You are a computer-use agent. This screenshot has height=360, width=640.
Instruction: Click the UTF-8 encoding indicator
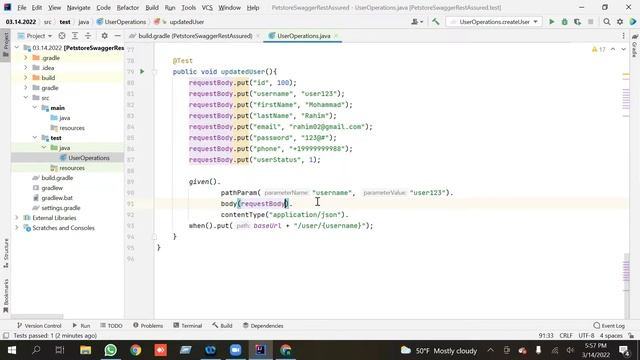click(x=586, y=336)
